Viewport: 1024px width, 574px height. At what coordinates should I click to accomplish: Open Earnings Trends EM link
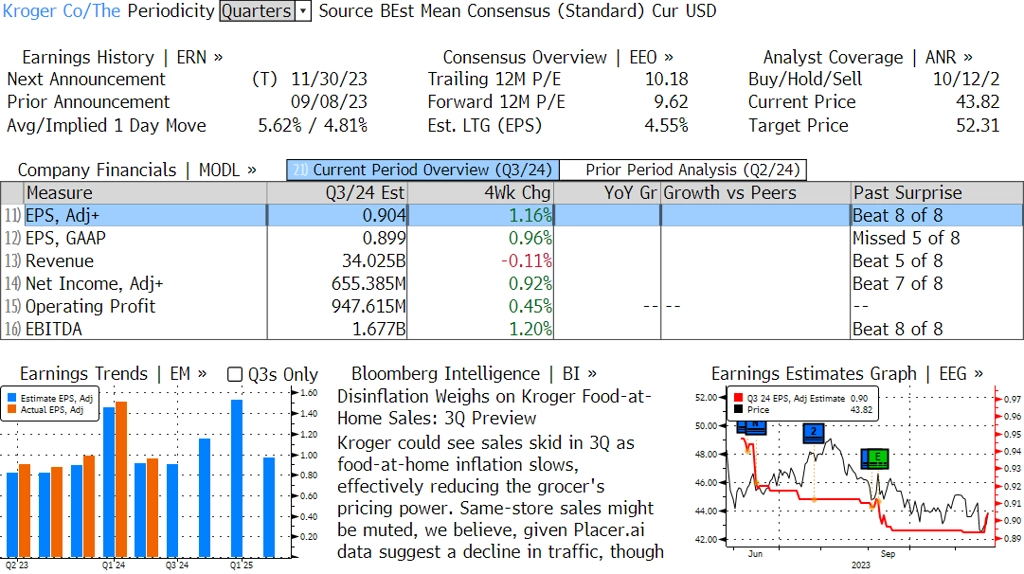click(x=113, y=374)
